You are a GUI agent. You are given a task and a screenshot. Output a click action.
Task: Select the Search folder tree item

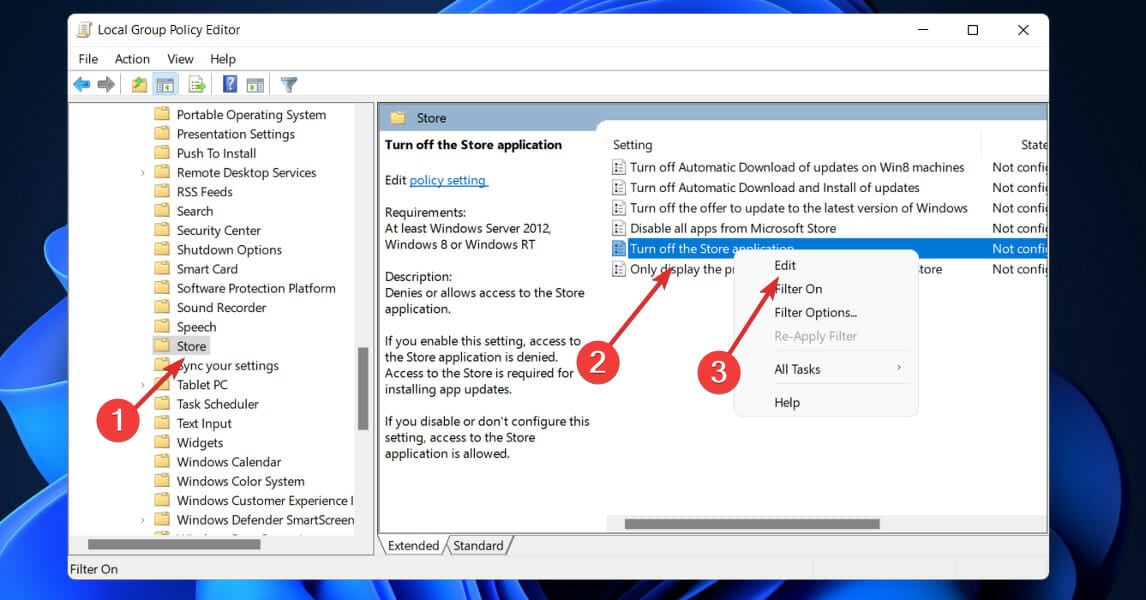coord(194,211)
